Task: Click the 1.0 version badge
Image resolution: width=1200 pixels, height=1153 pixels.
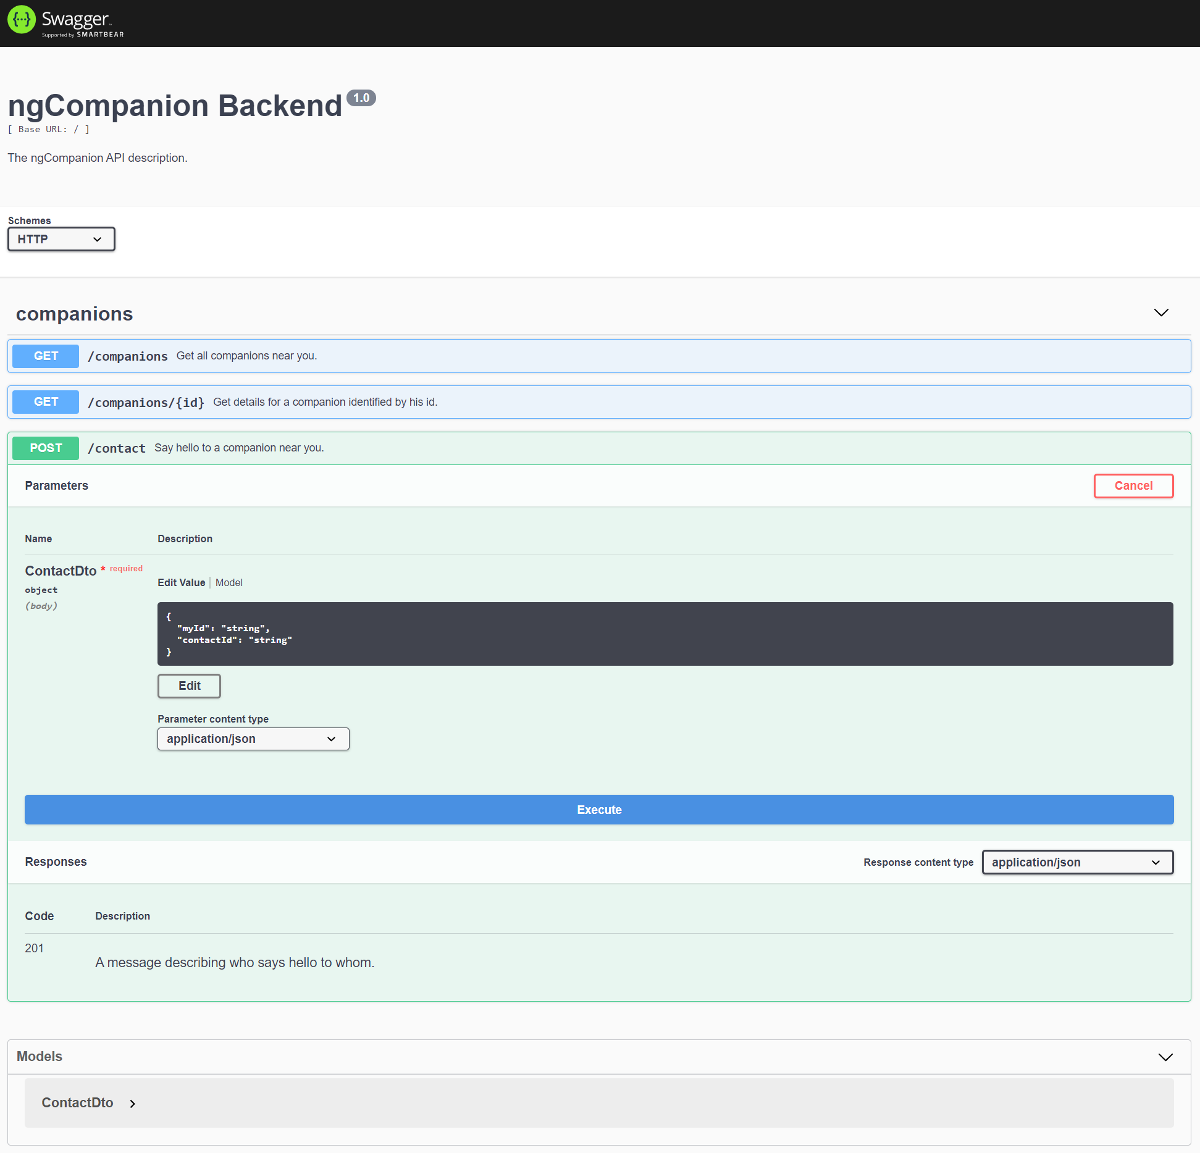Action: (361, 98)
